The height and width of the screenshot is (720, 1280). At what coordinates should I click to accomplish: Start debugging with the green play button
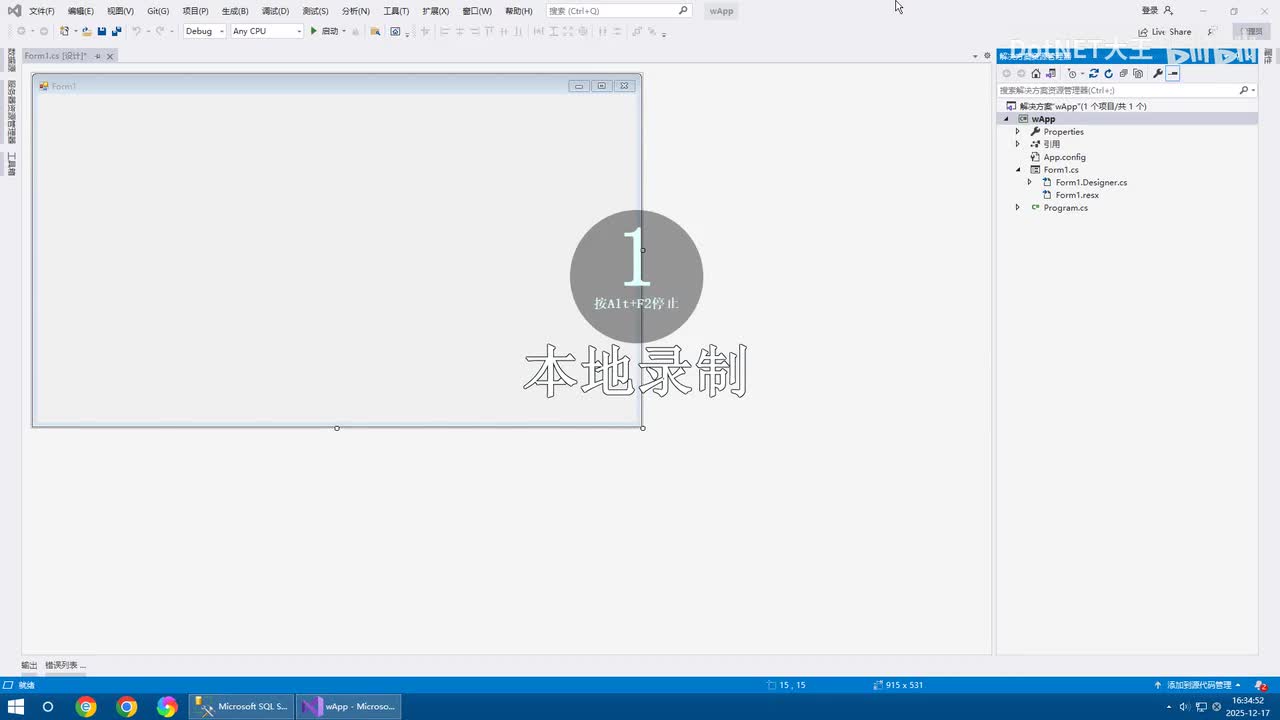313,31
